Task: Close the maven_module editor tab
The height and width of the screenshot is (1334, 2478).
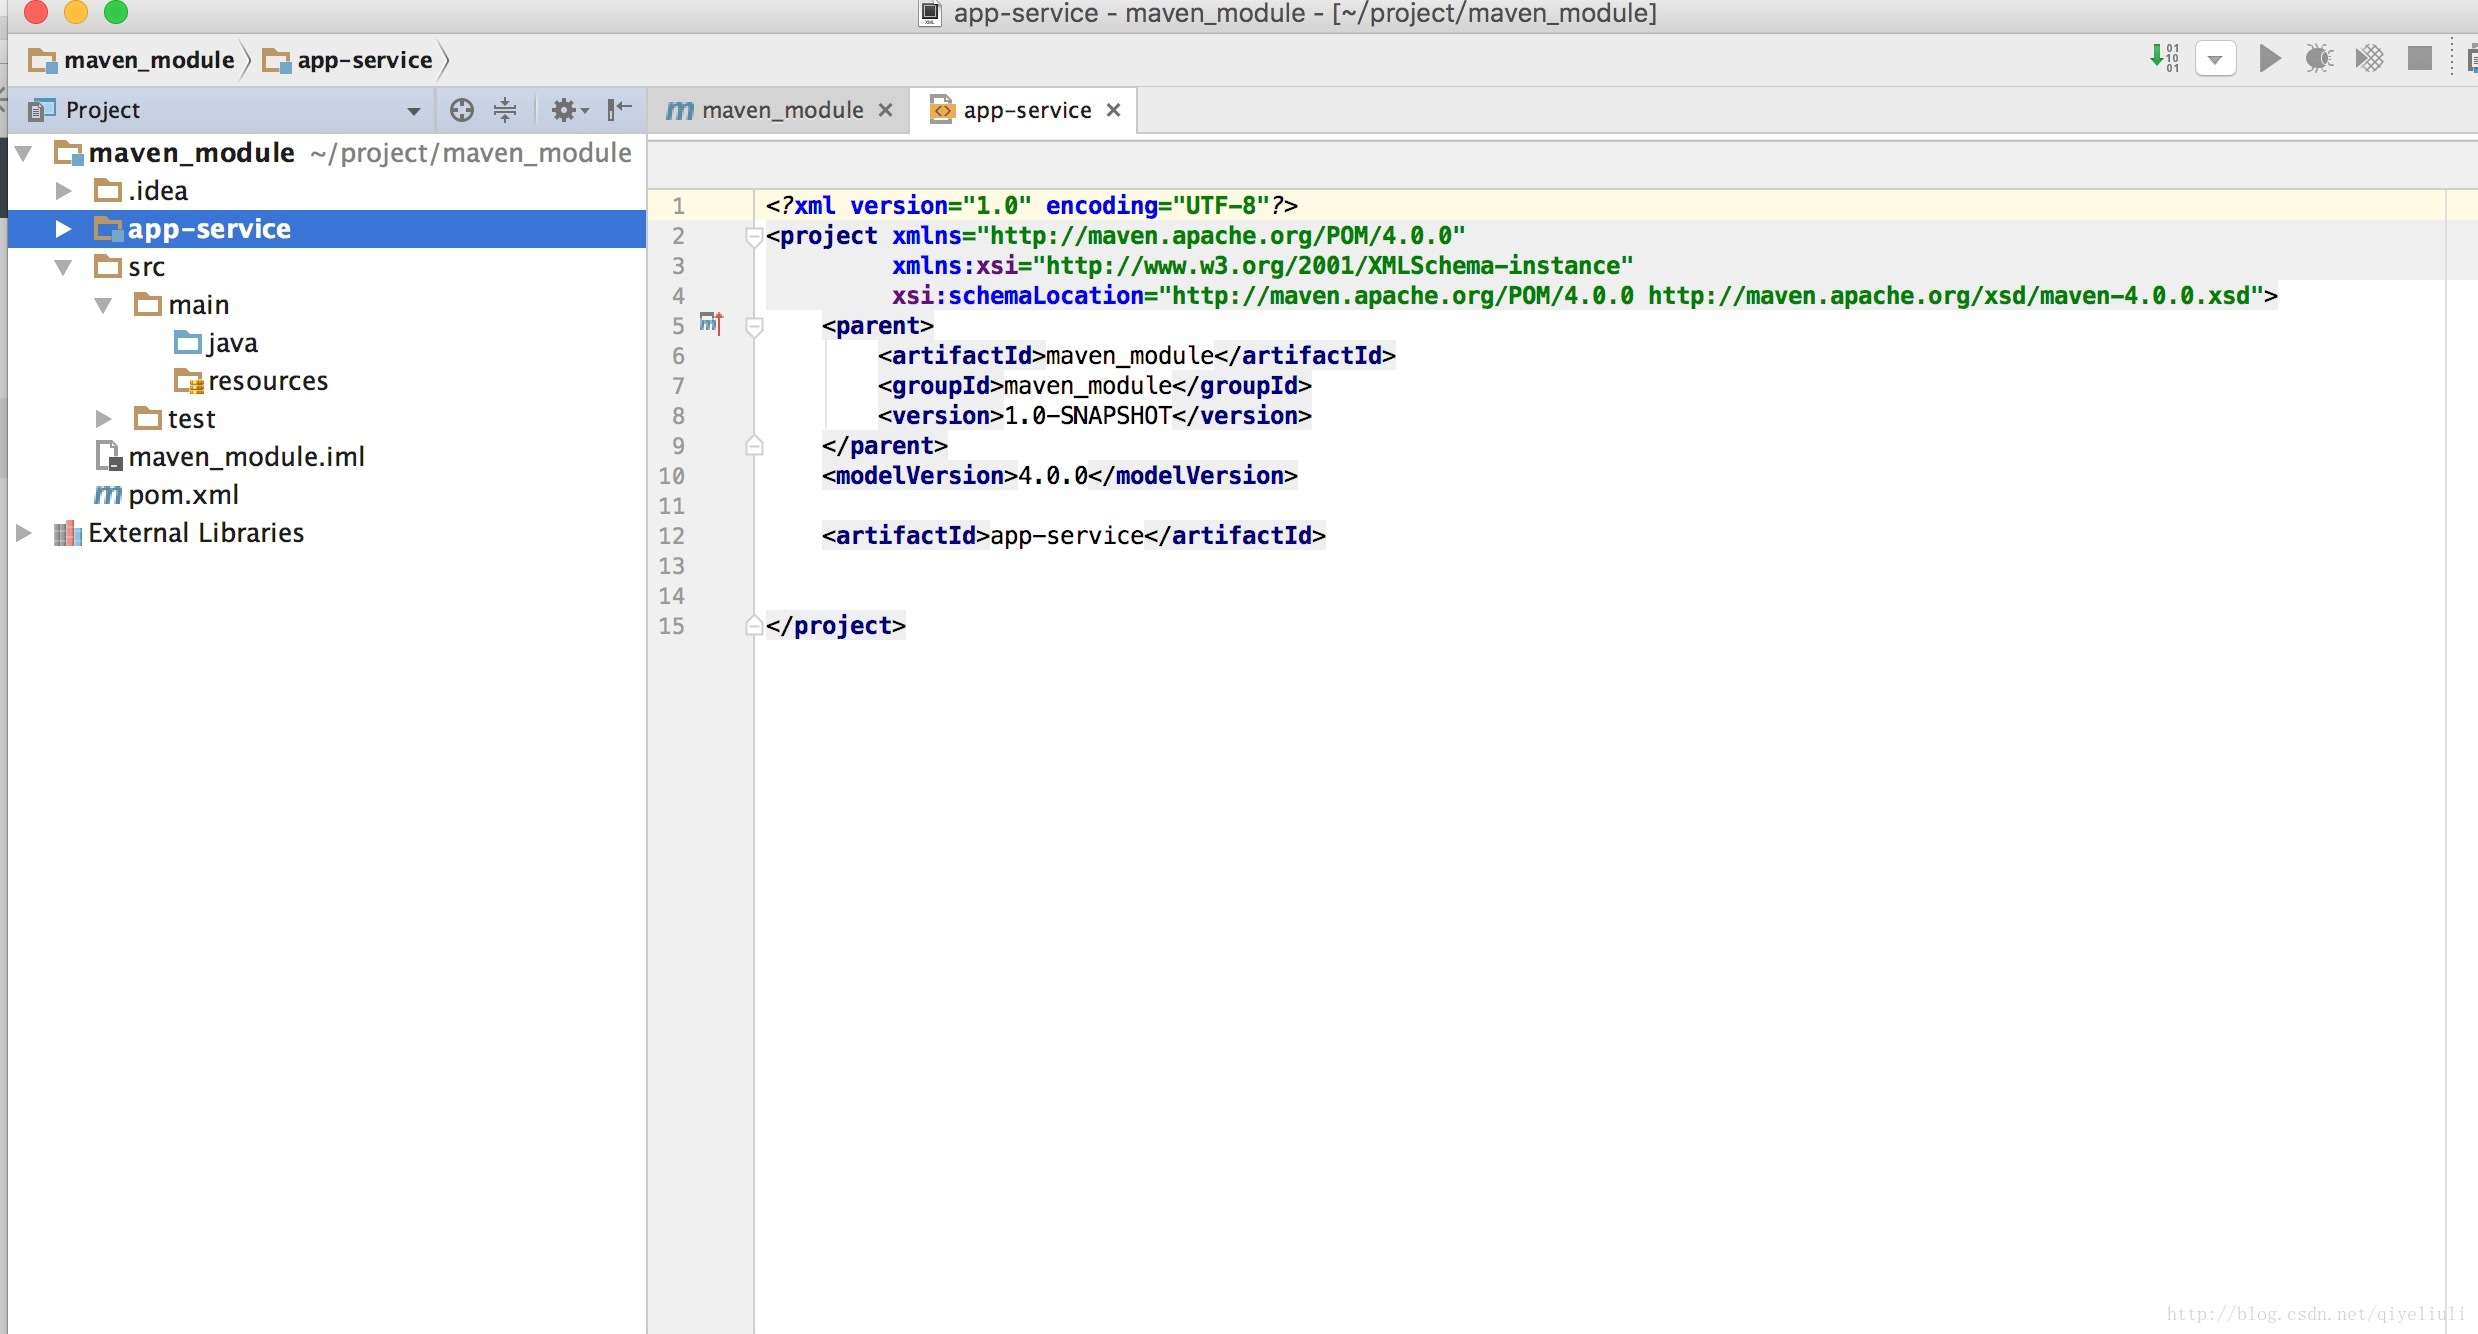Action: click(885, 110)
